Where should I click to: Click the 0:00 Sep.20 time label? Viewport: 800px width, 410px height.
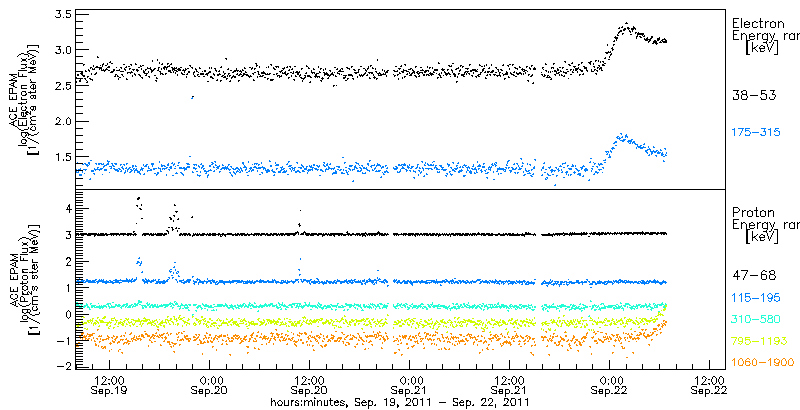(x=209, y=386)
